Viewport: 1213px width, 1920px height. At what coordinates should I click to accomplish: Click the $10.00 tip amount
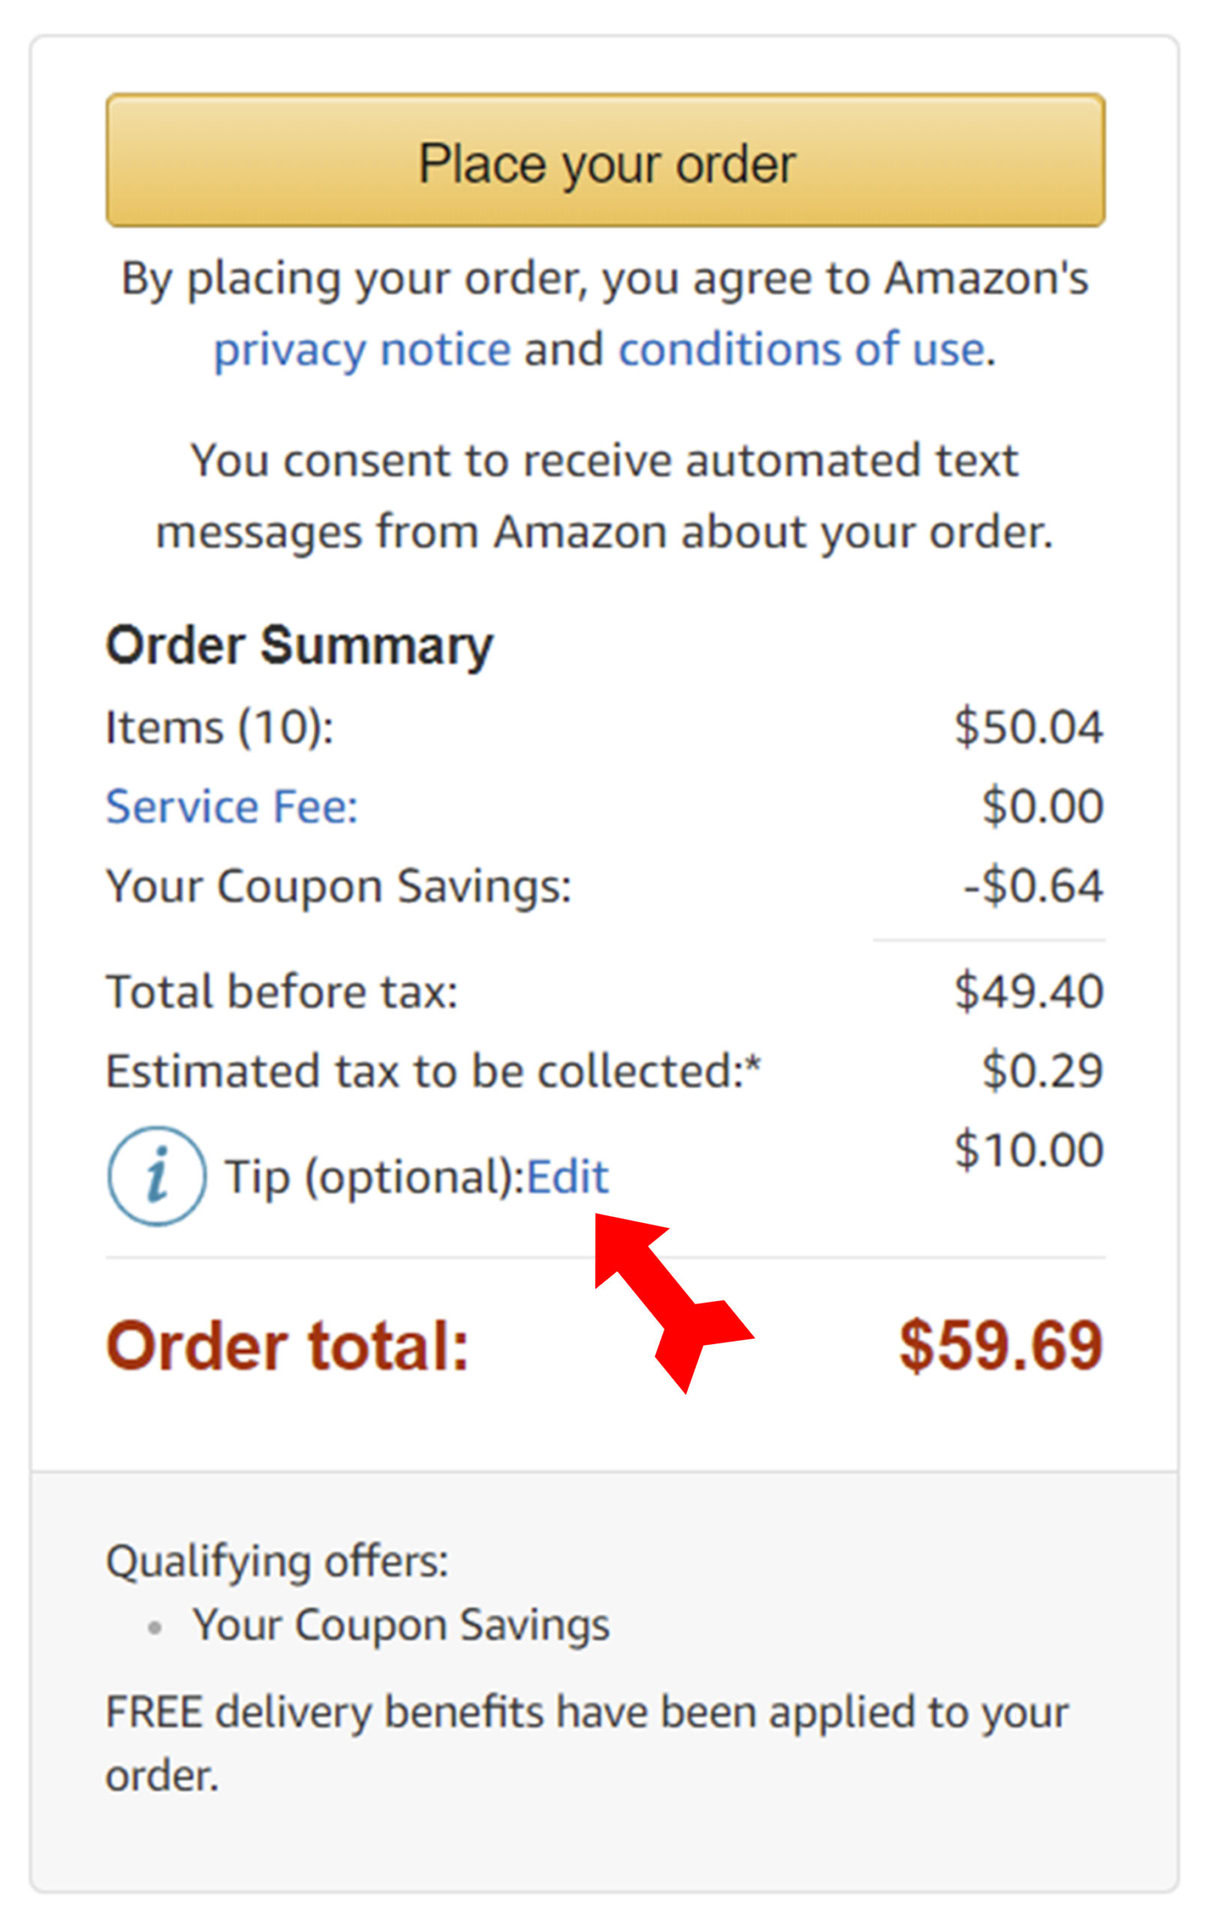1028,1150
